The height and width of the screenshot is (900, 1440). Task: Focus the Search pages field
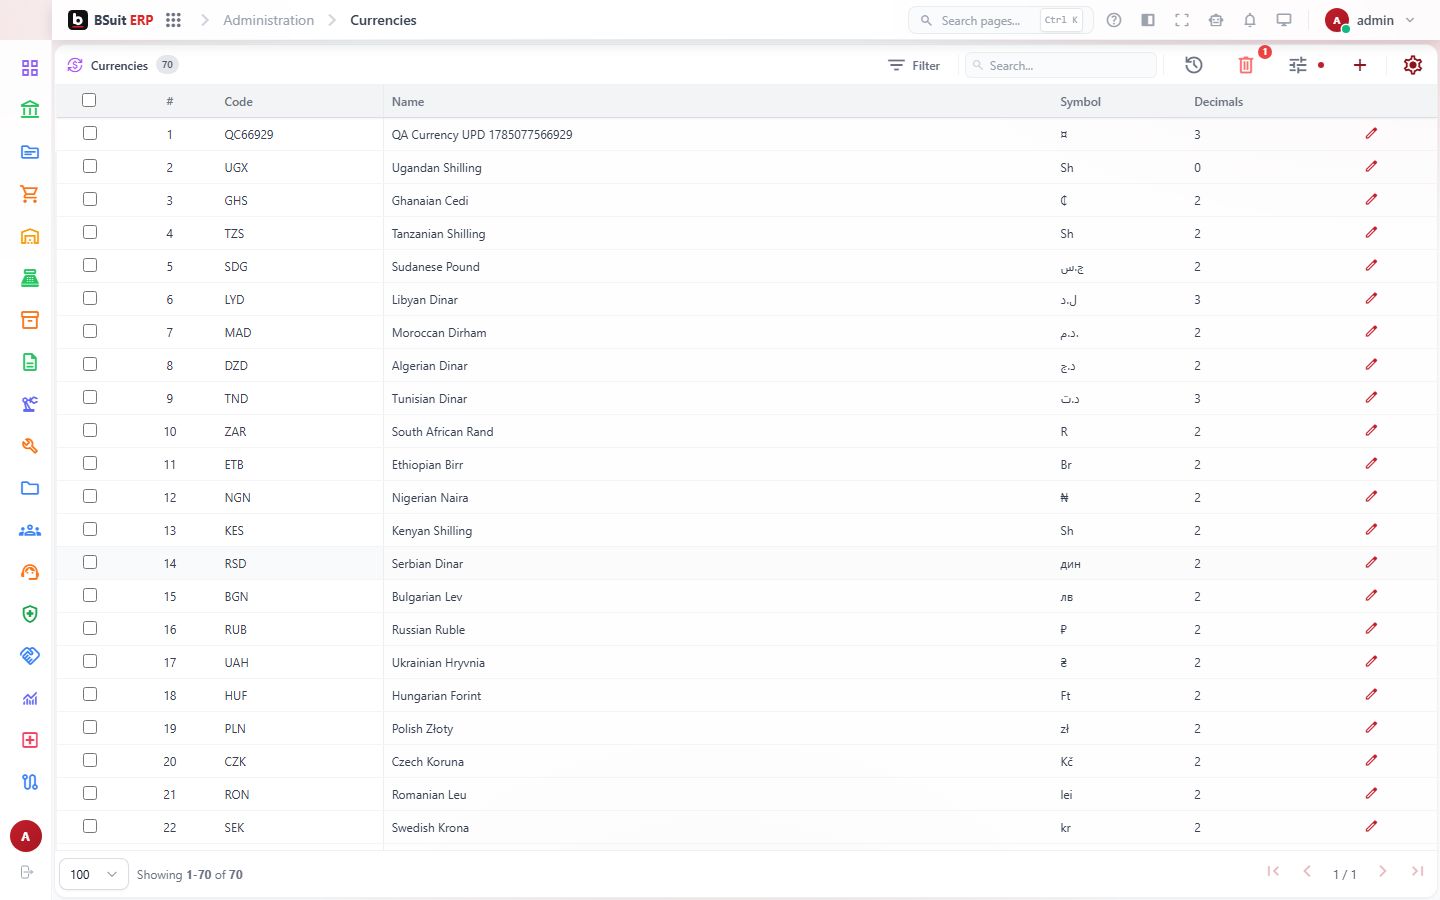1000,20
